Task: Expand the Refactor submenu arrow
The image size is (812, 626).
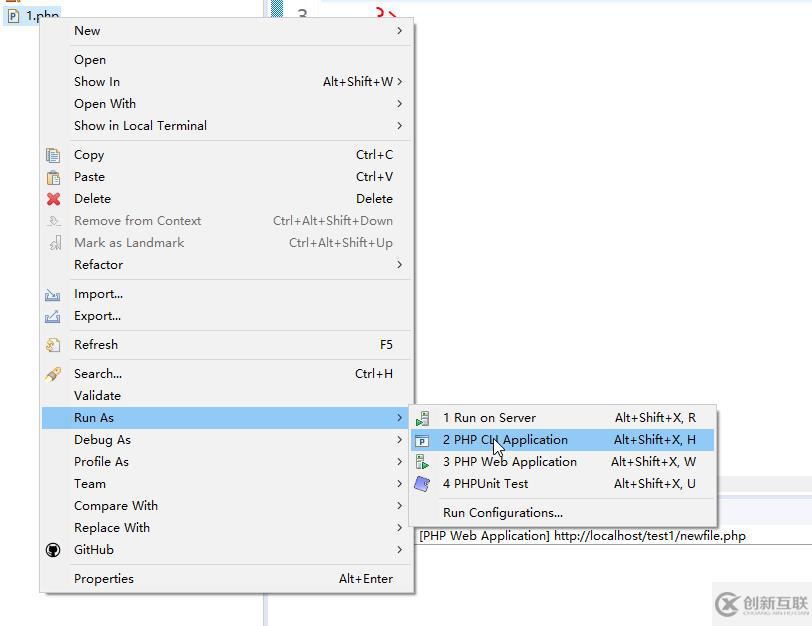Action: point(399,265)
